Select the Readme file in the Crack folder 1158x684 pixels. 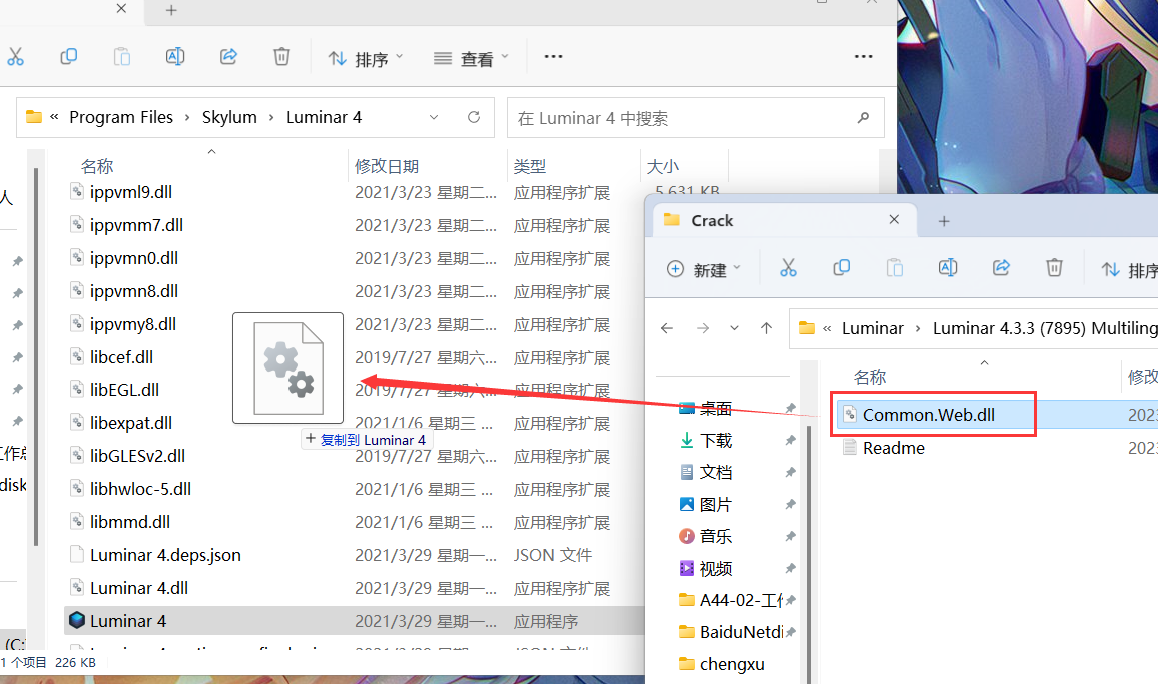[893, 448]
